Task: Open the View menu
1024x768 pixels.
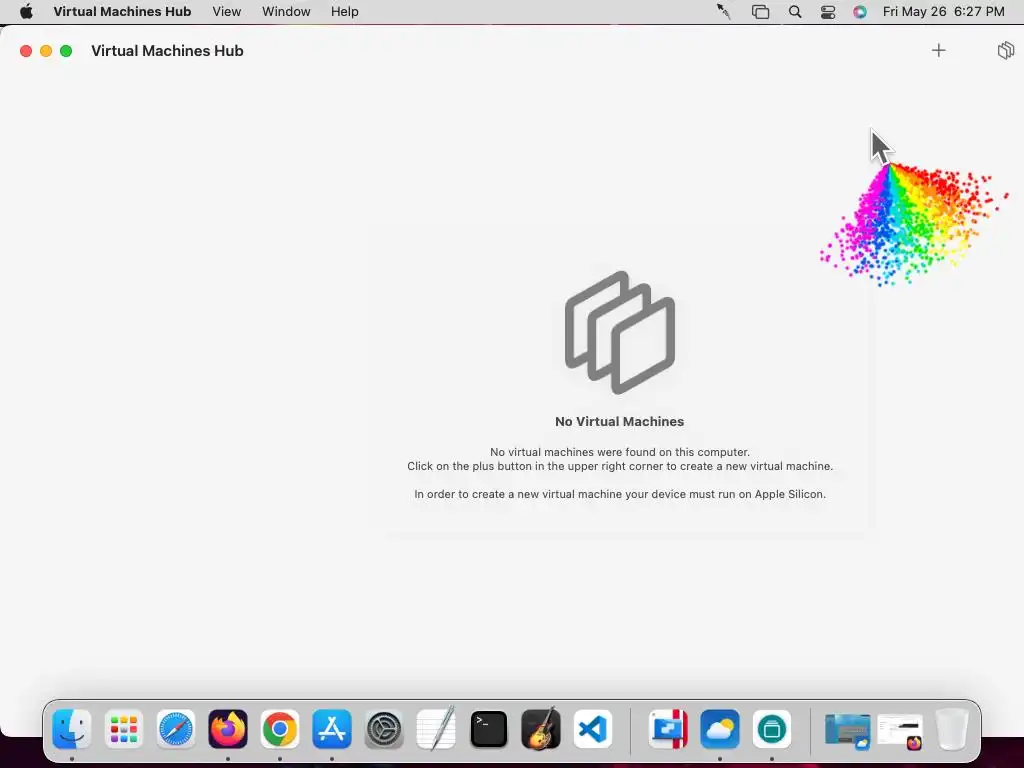Action: coord(227,12)
